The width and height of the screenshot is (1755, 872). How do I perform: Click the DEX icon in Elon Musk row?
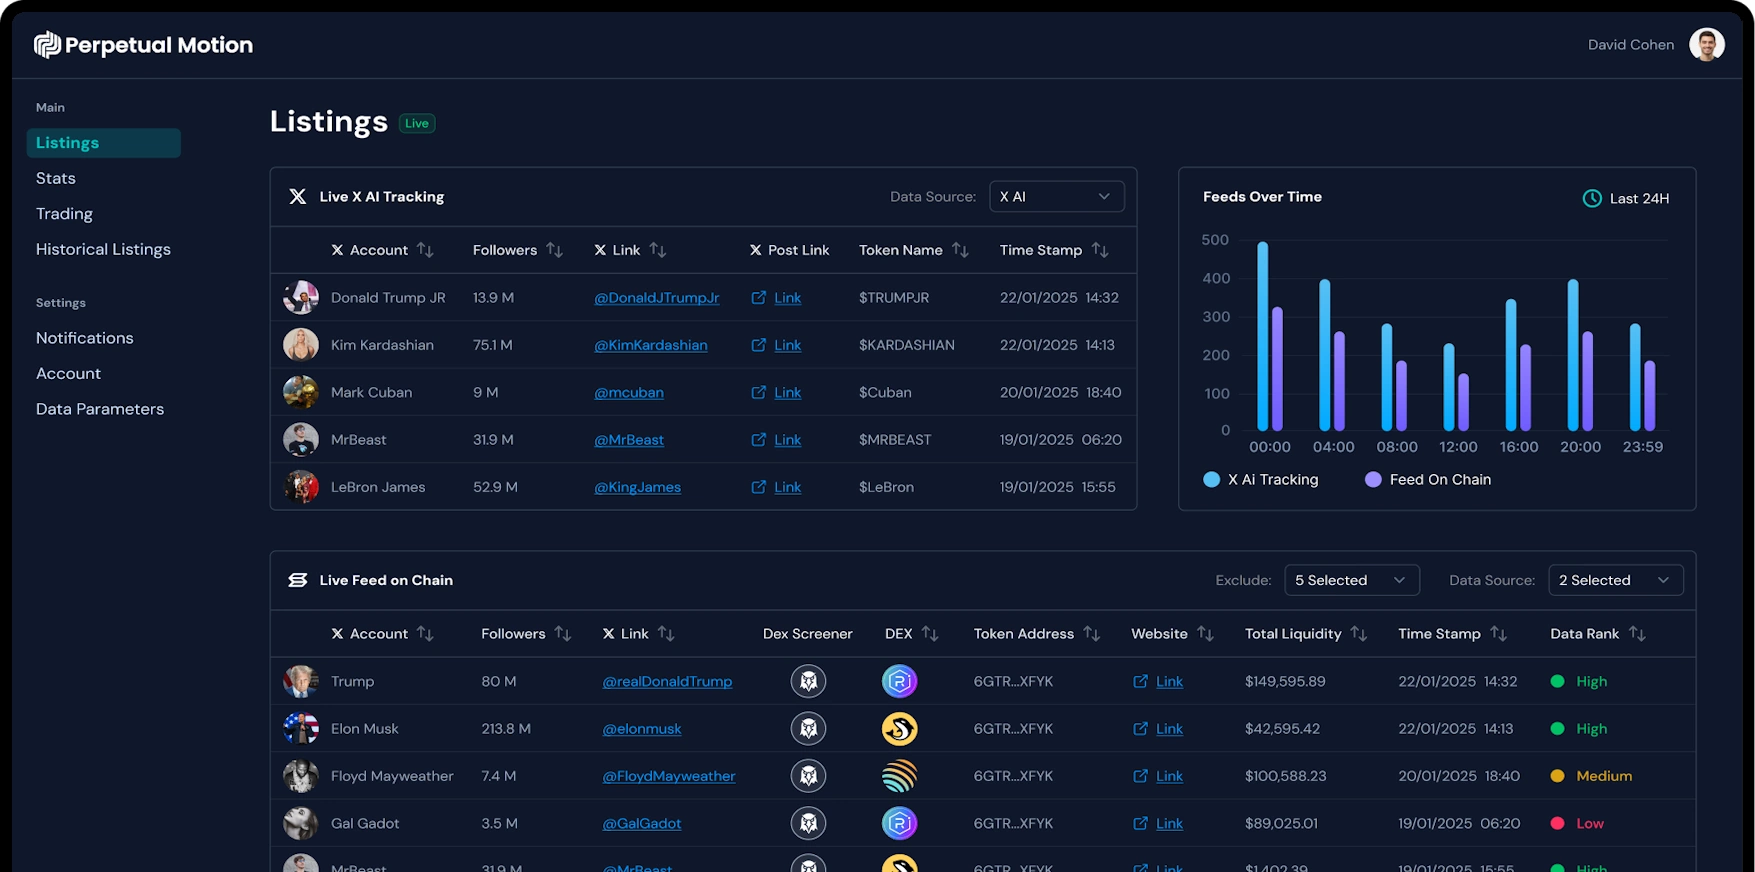900,729
